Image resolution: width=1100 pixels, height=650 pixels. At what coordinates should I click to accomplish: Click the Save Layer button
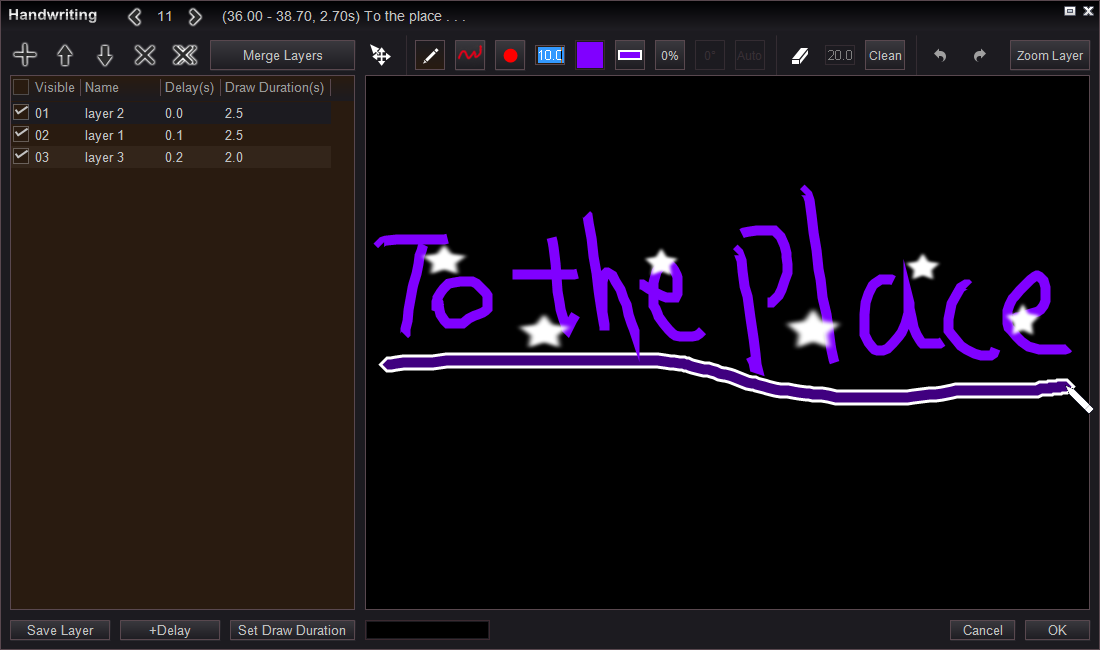click(x=60, y=630)
